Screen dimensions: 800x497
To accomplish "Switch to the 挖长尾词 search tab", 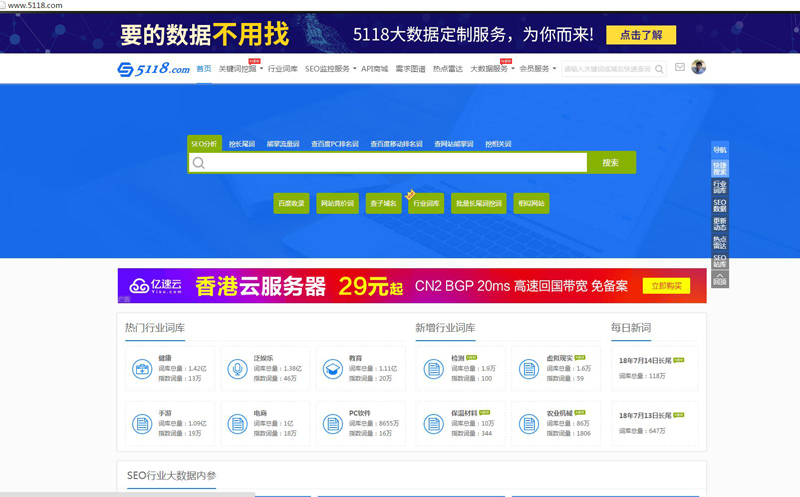I will tap(242, 144).
